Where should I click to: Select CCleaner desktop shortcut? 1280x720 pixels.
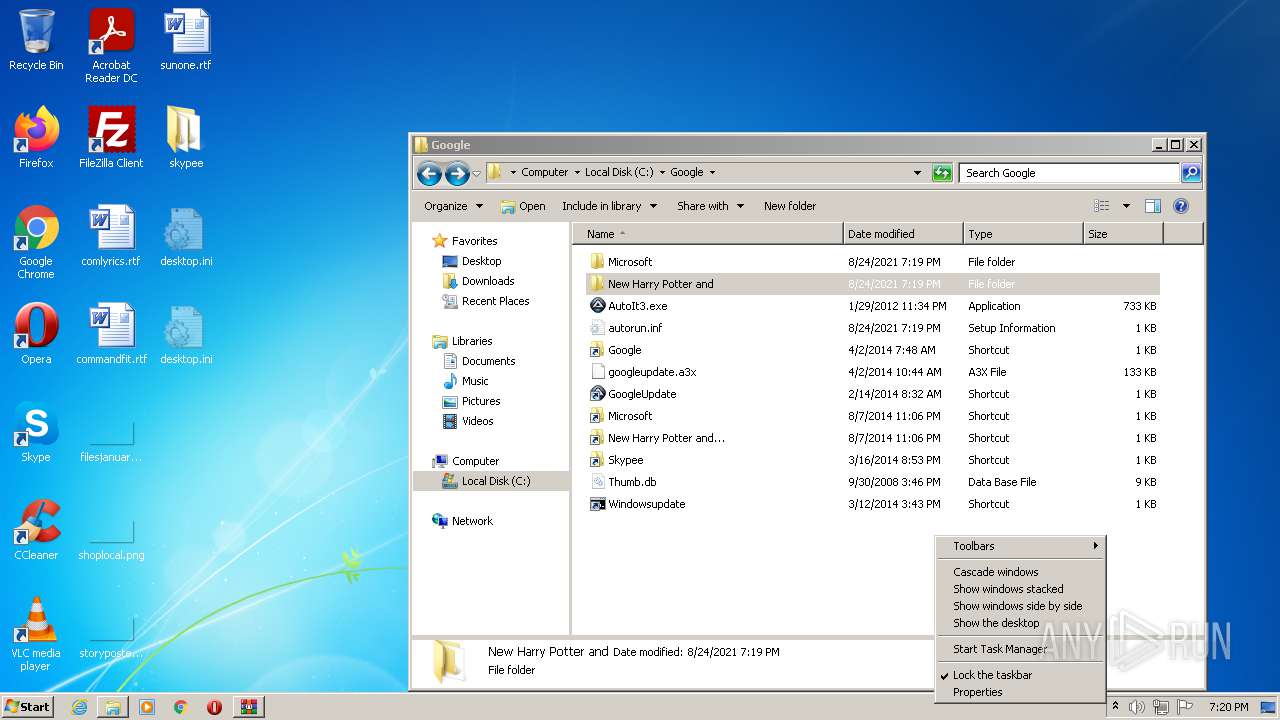(36, 530)
